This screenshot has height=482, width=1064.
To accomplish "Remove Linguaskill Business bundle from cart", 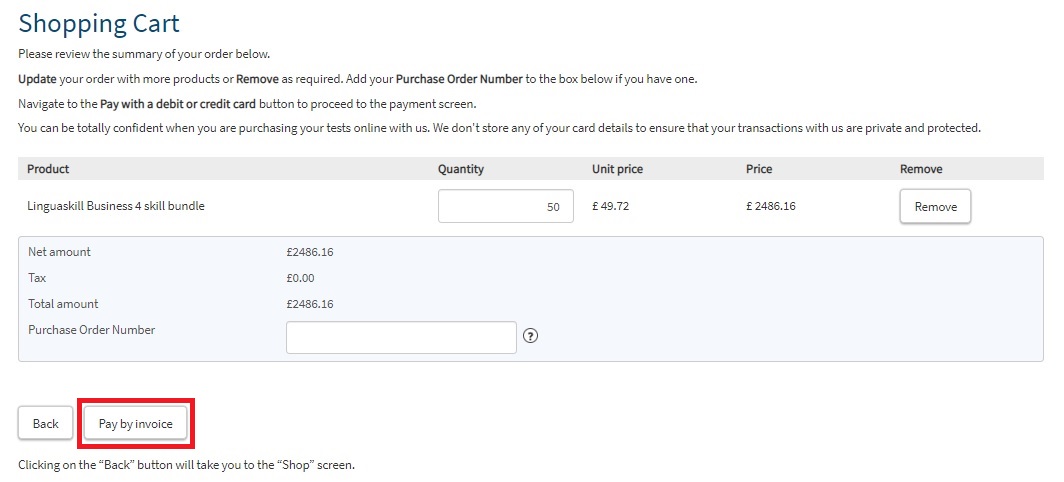I will point(936,206).
